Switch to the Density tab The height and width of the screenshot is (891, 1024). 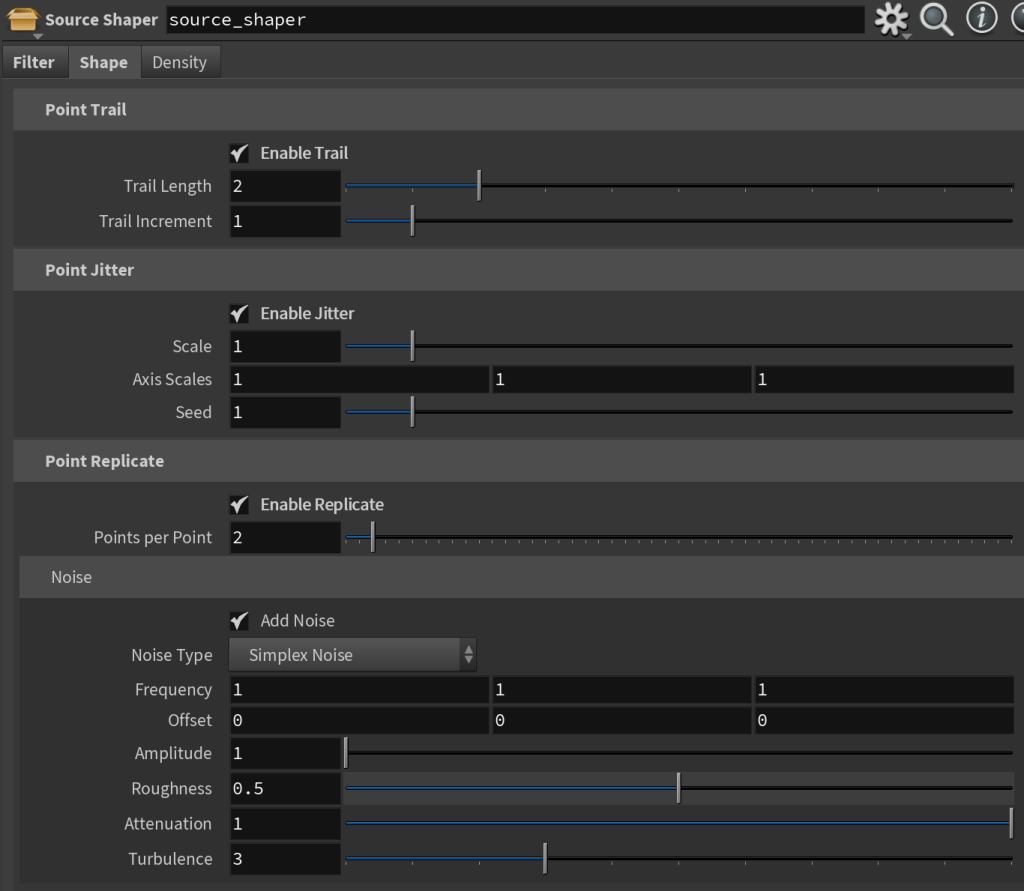[x=179, y=62]
